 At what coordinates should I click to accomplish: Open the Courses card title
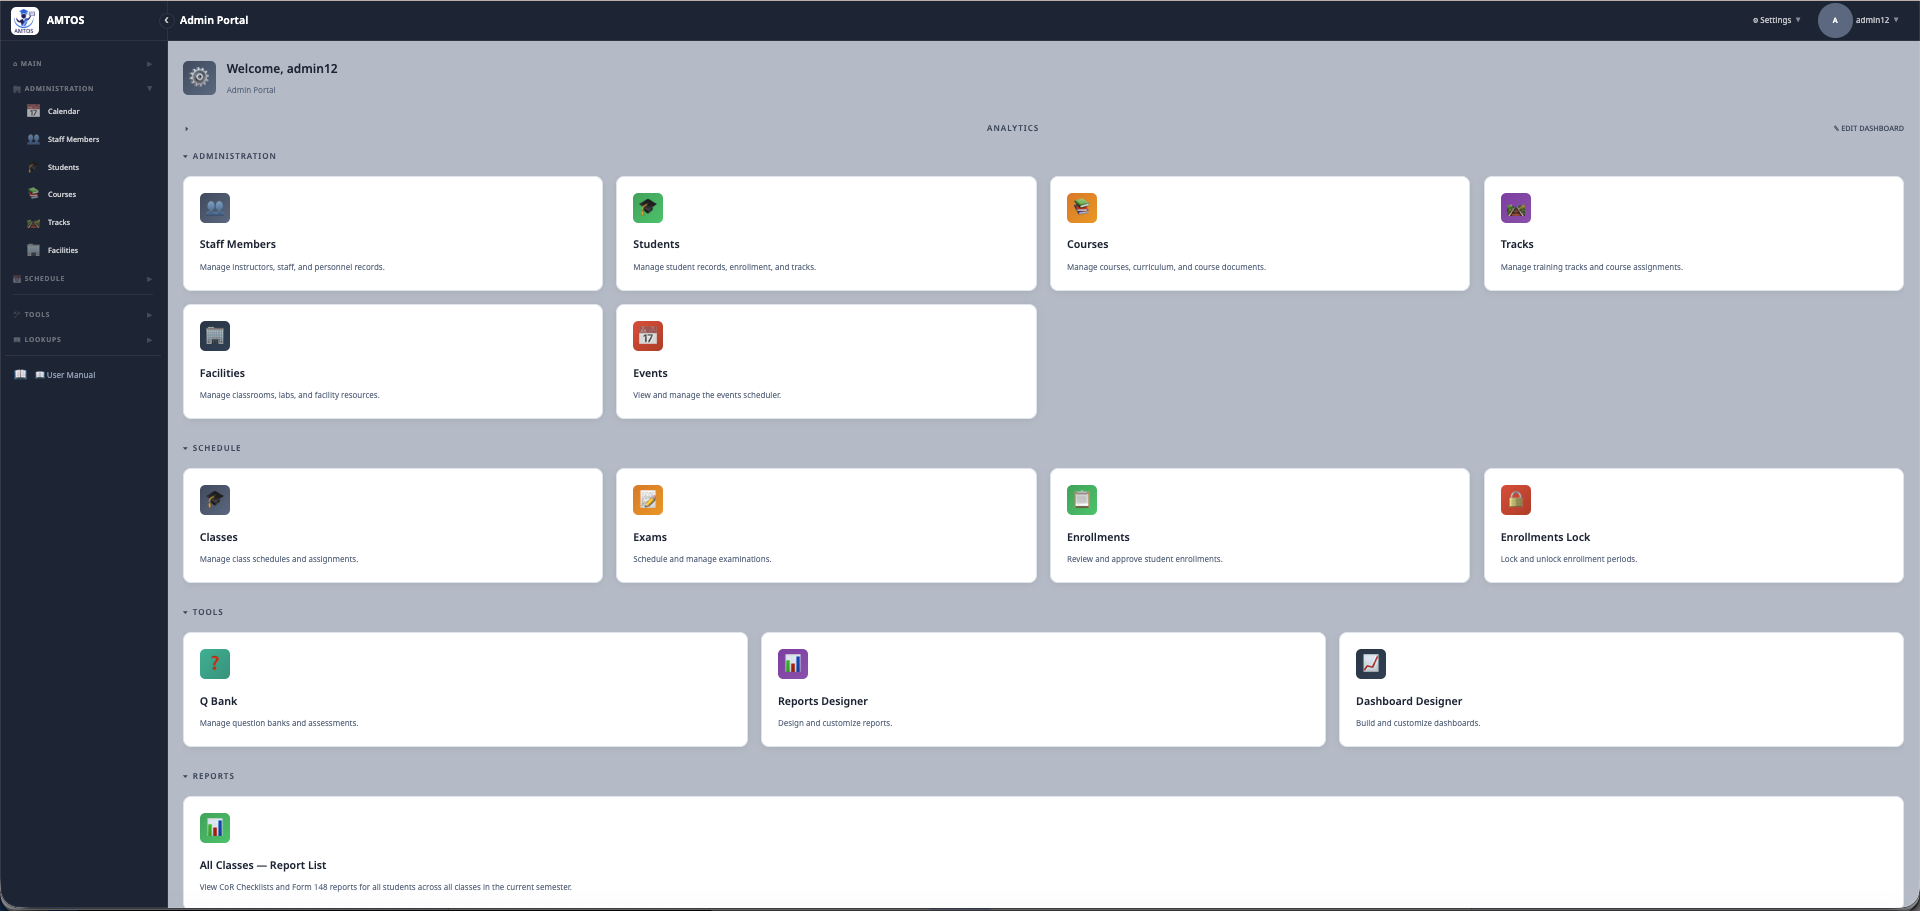click(x=1088, y=244)
